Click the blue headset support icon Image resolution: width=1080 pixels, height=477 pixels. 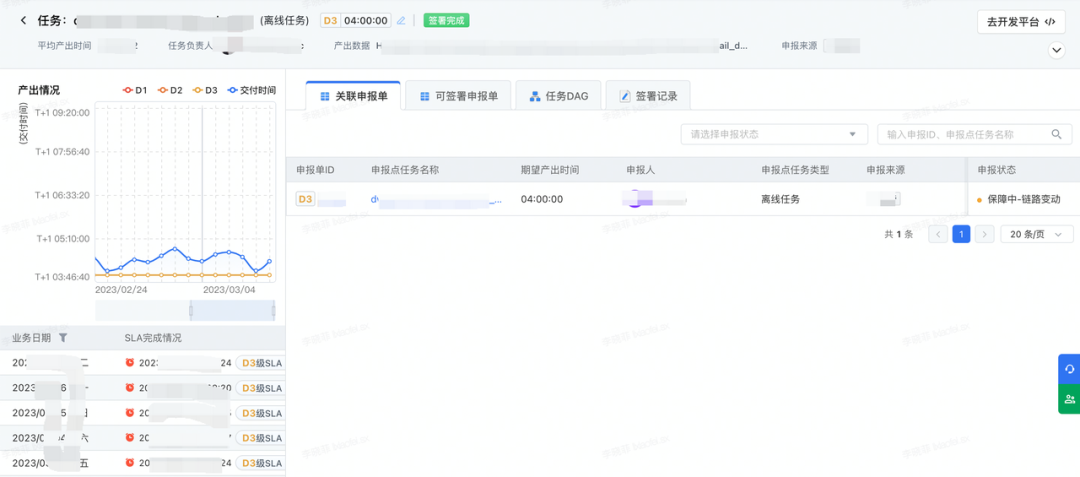(1069, 370)
